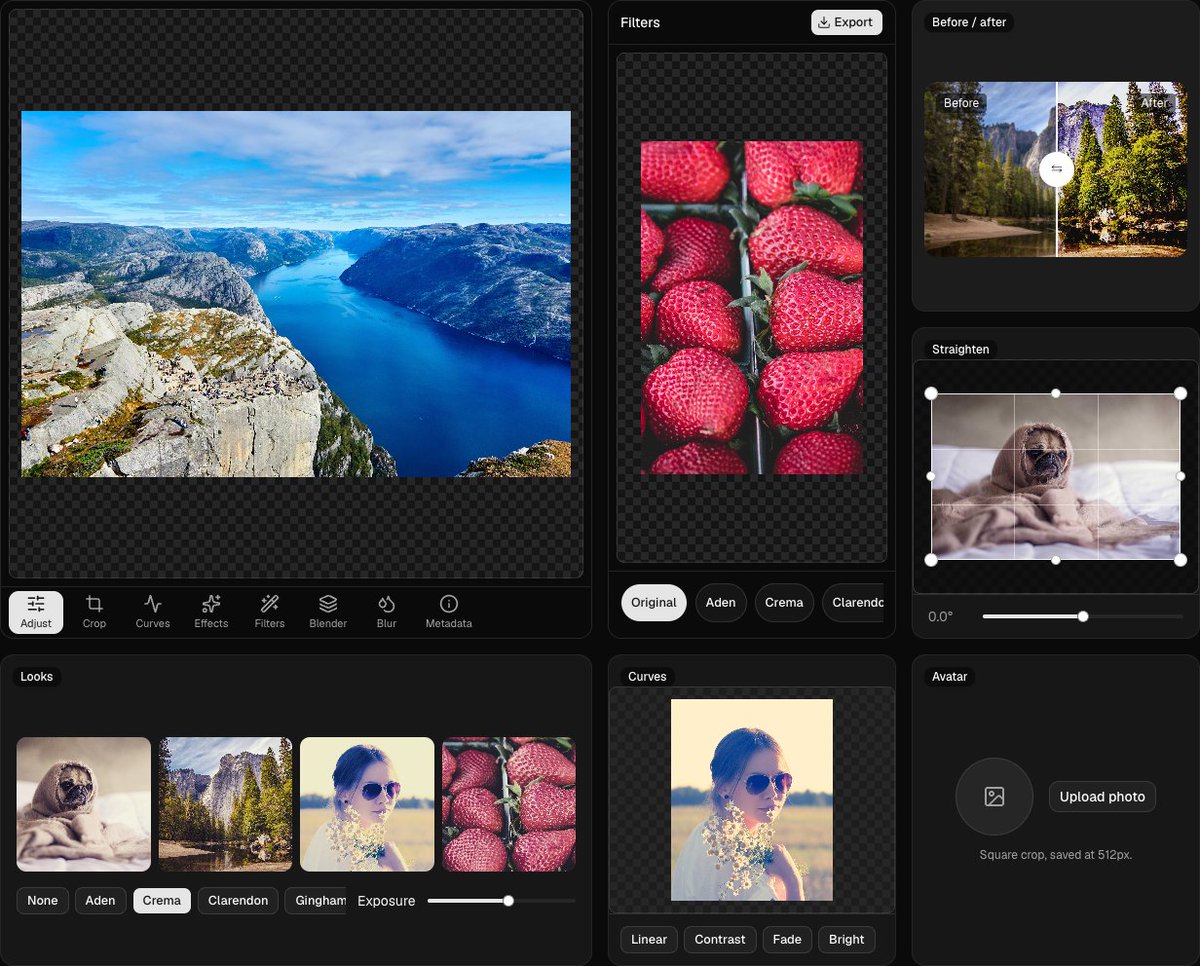Click the before/after swap handle

(1057, 169)
